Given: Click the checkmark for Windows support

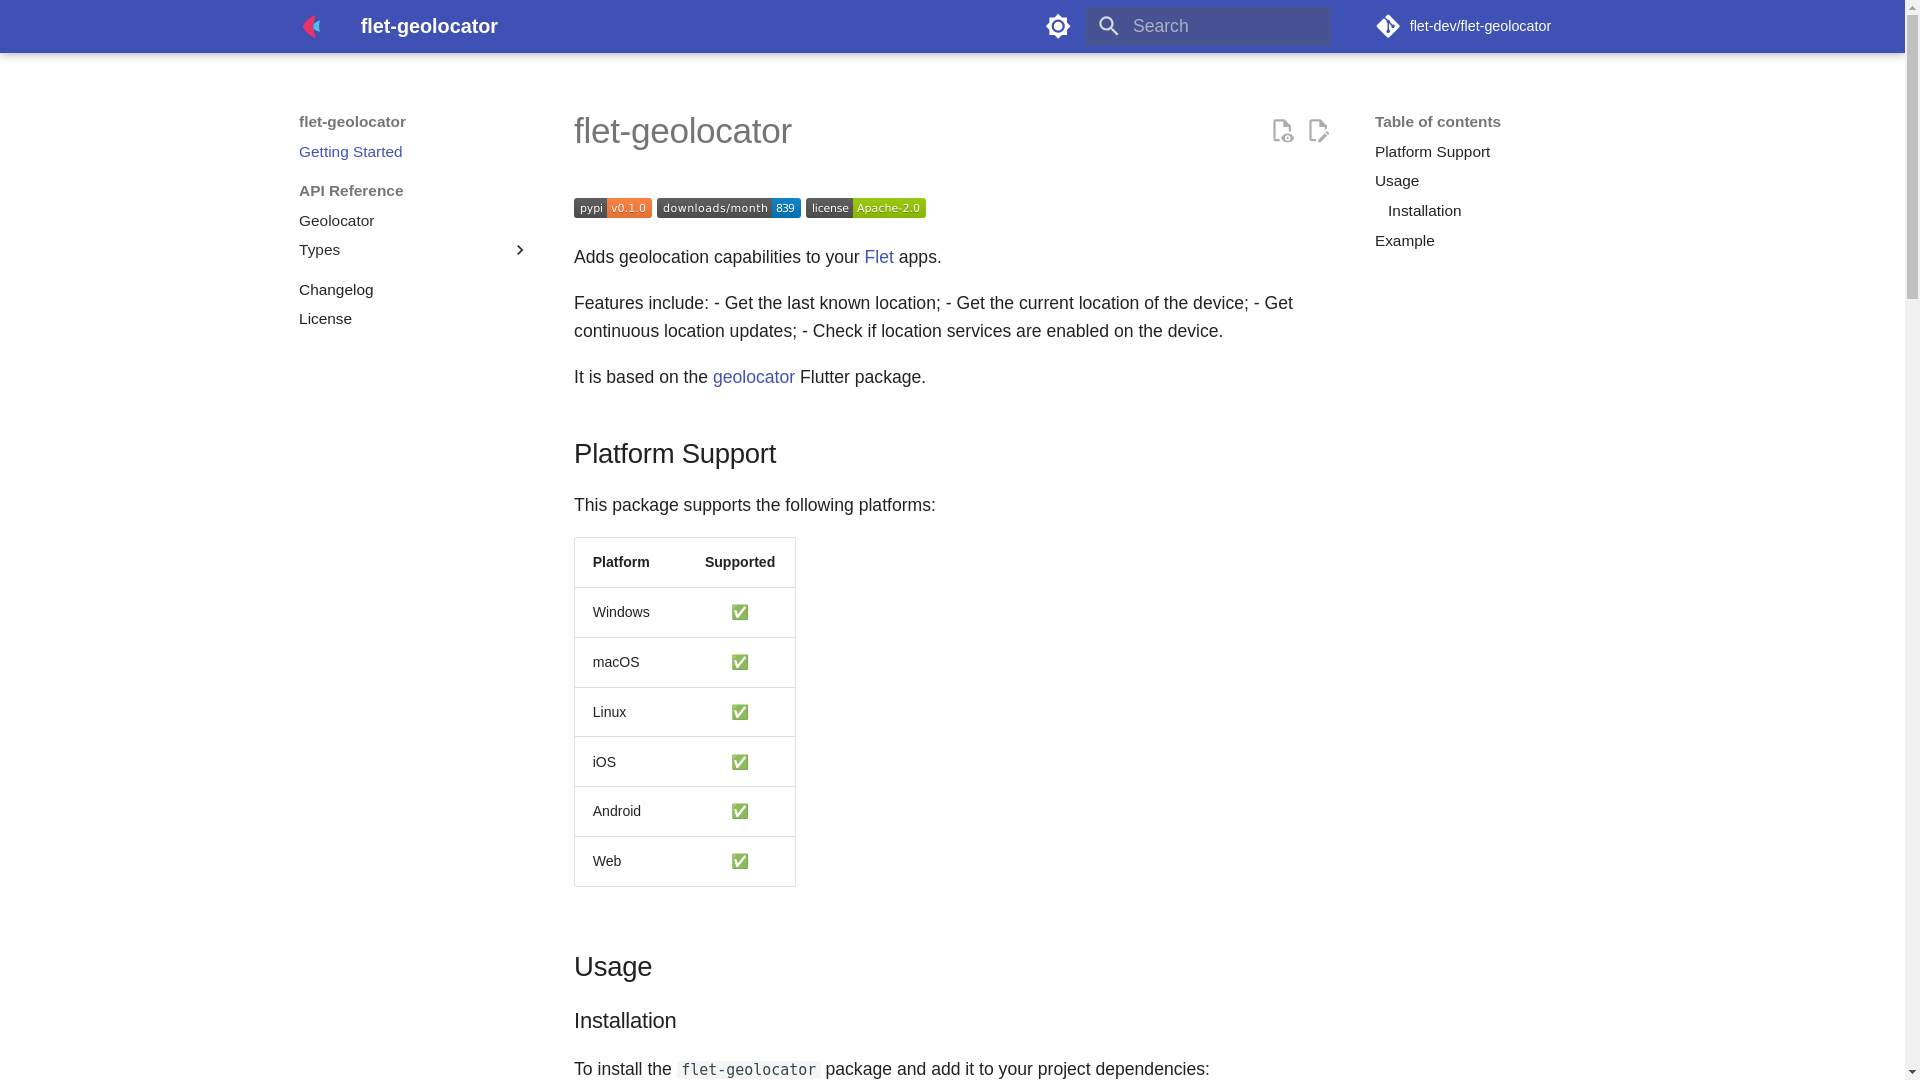Looking at the screenshot, I should [x=740, y=612].
